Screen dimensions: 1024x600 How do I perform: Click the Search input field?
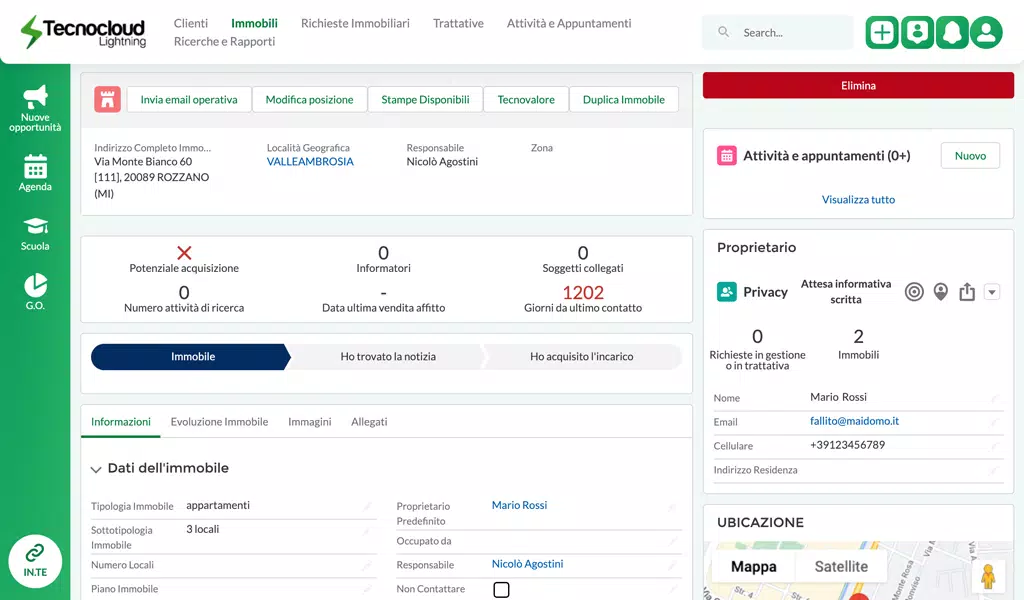[x=777, y=32]
